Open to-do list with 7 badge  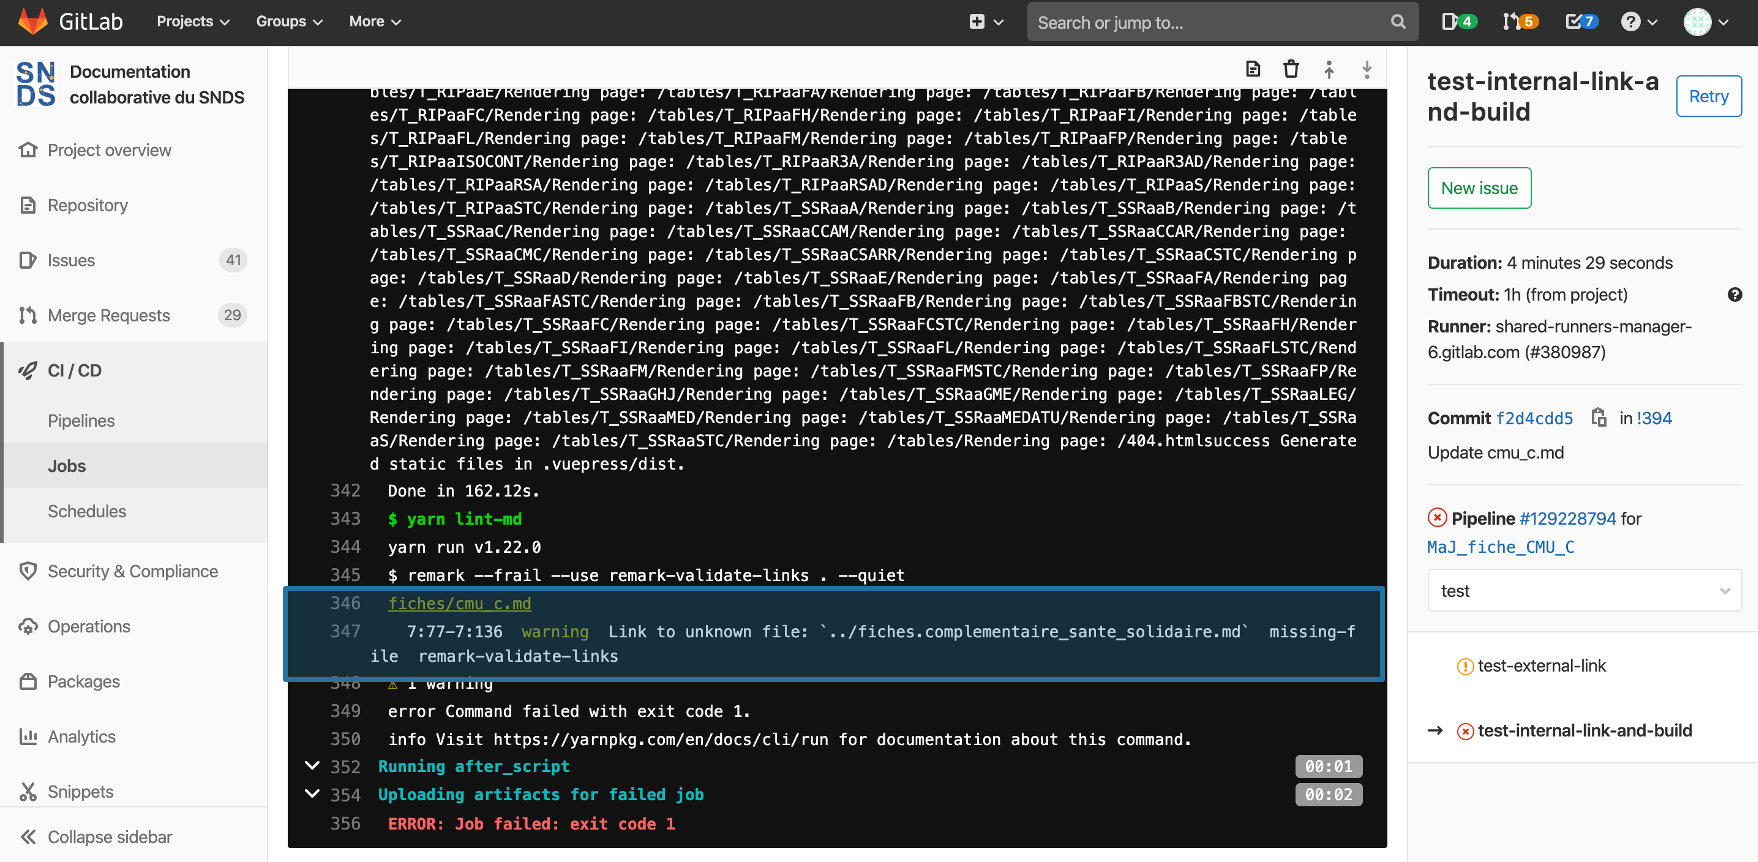(x=1581, y=22)
